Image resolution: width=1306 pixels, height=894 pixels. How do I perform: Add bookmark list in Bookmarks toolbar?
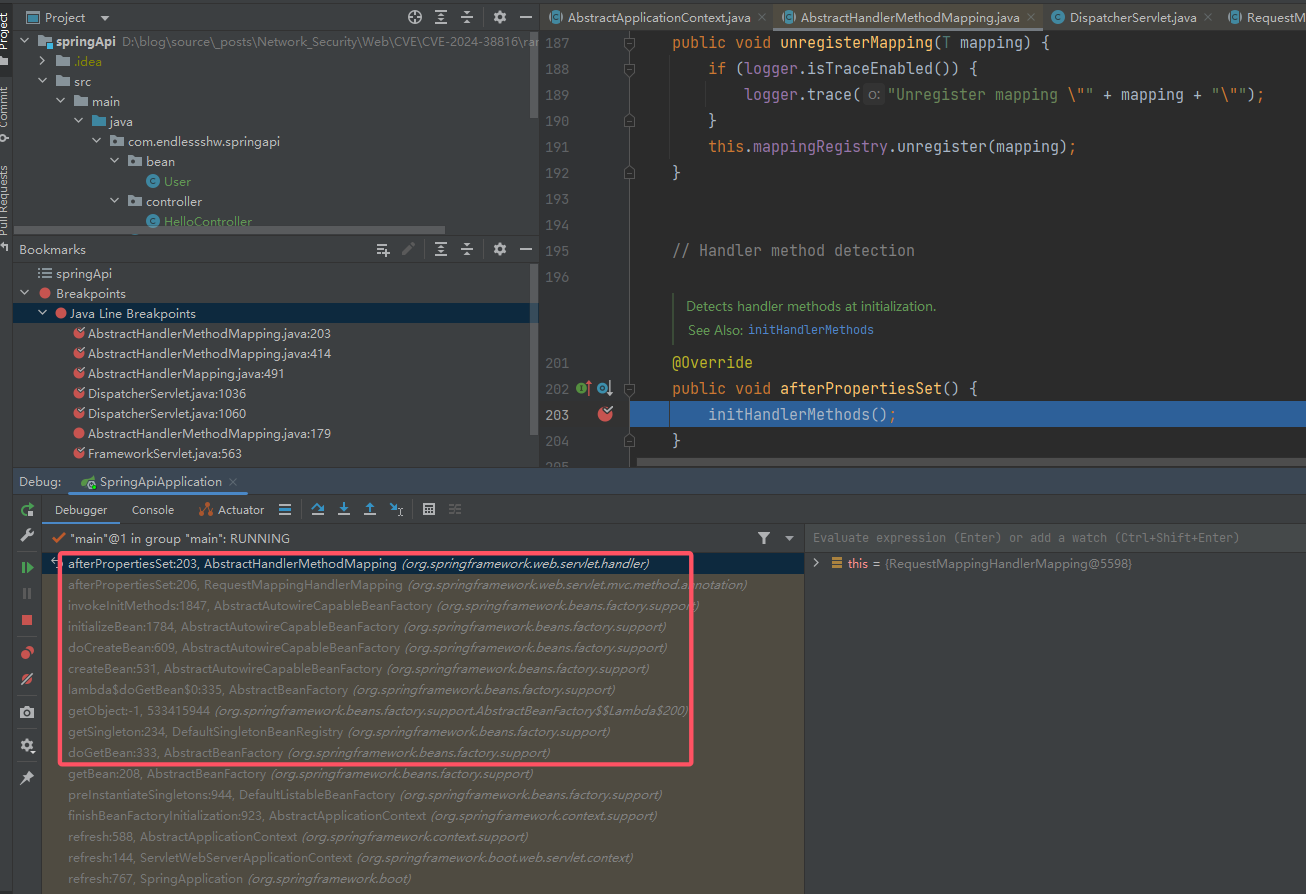point(383,249)
